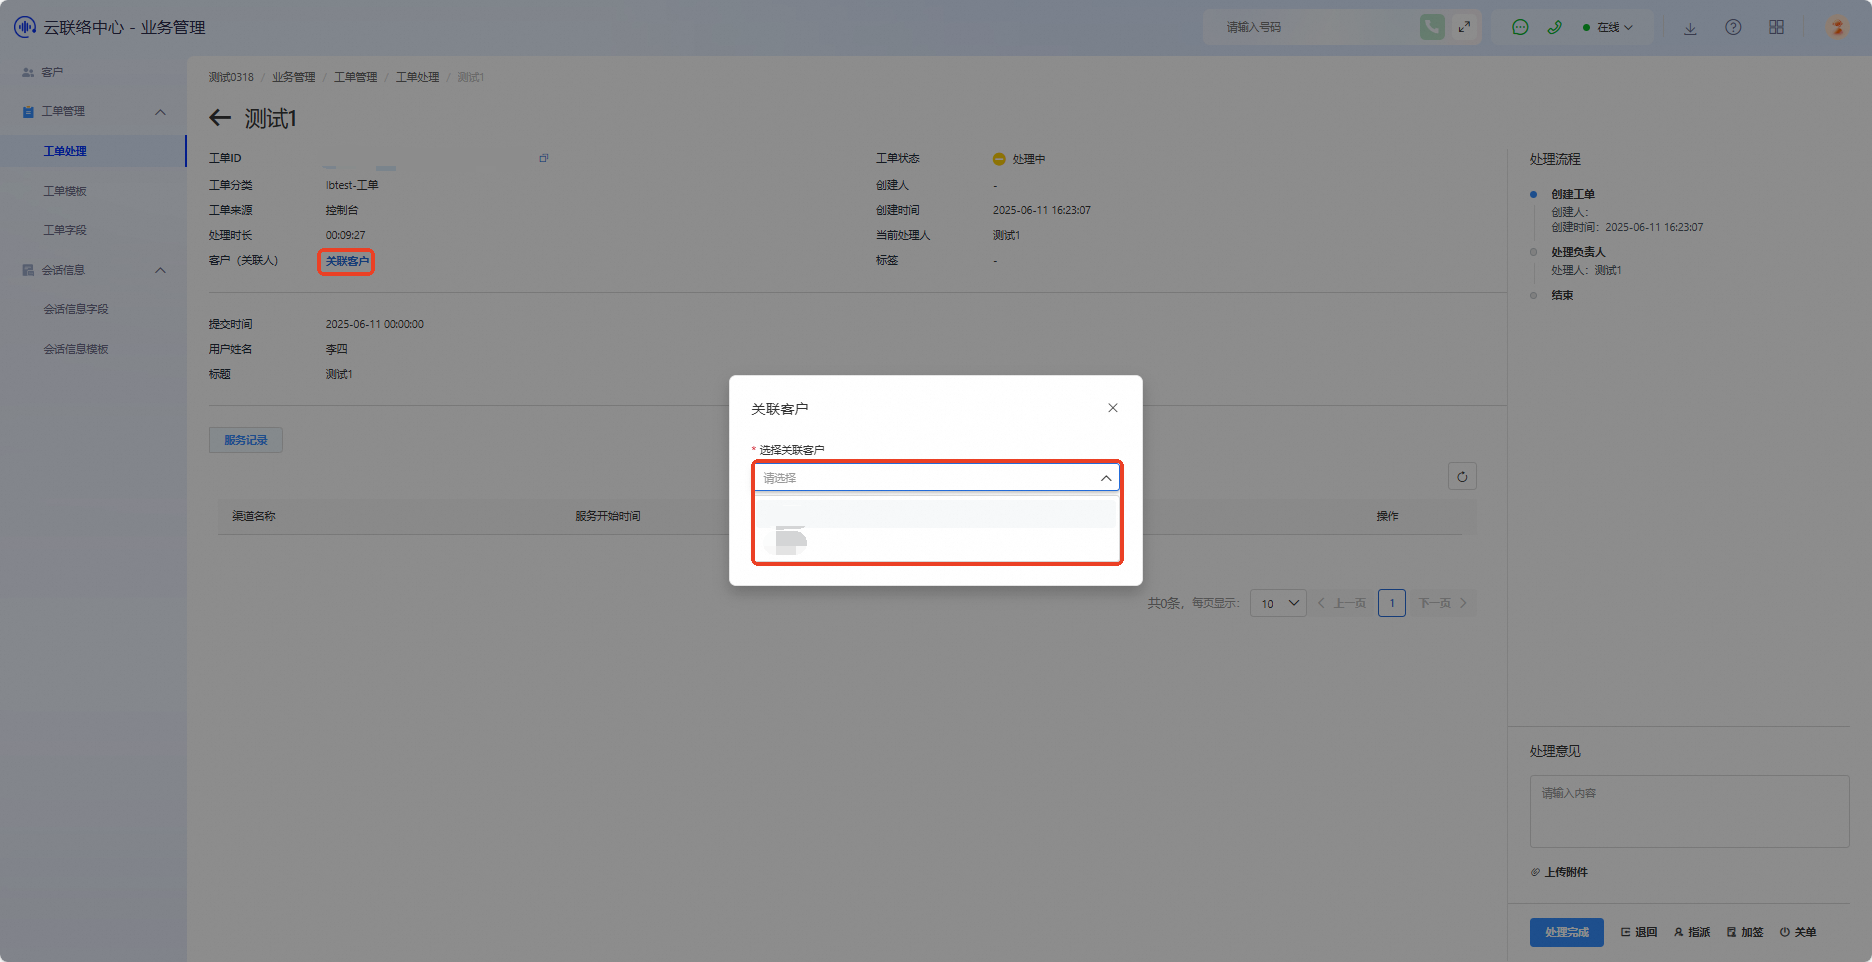The height and width of the screenshot is (962, 1872).
Task: Click 业务管理 in the breadcrumb
Action: pos(294,77)
